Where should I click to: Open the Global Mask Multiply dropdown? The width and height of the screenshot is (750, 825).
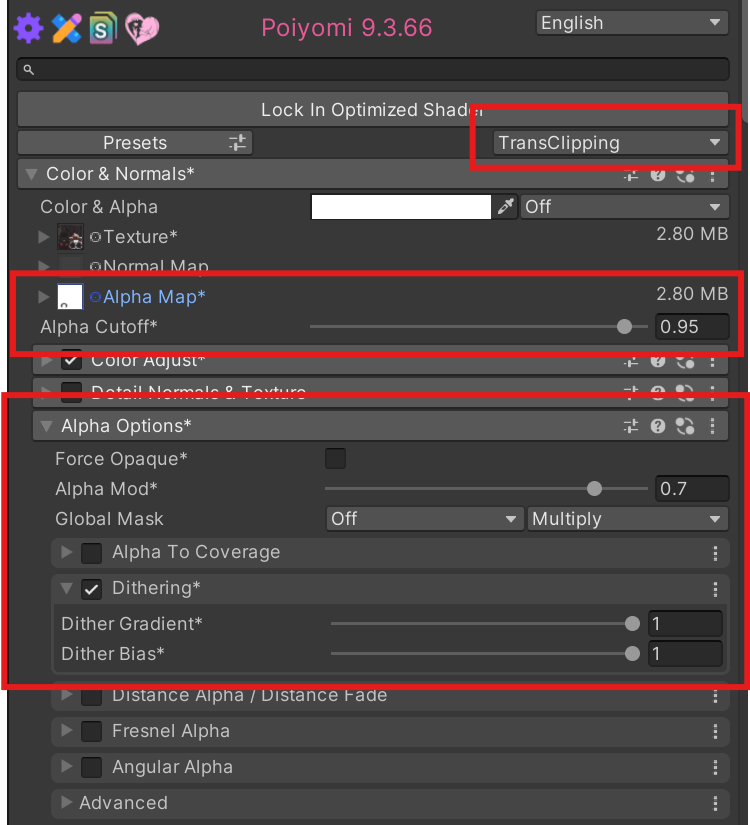[x=628, y=519]
